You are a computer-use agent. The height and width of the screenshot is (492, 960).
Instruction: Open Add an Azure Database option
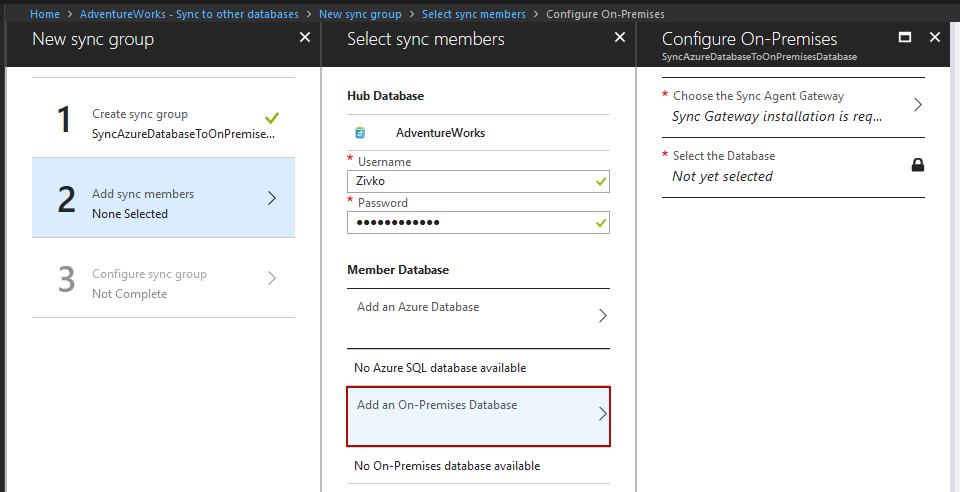pos(478,316)
